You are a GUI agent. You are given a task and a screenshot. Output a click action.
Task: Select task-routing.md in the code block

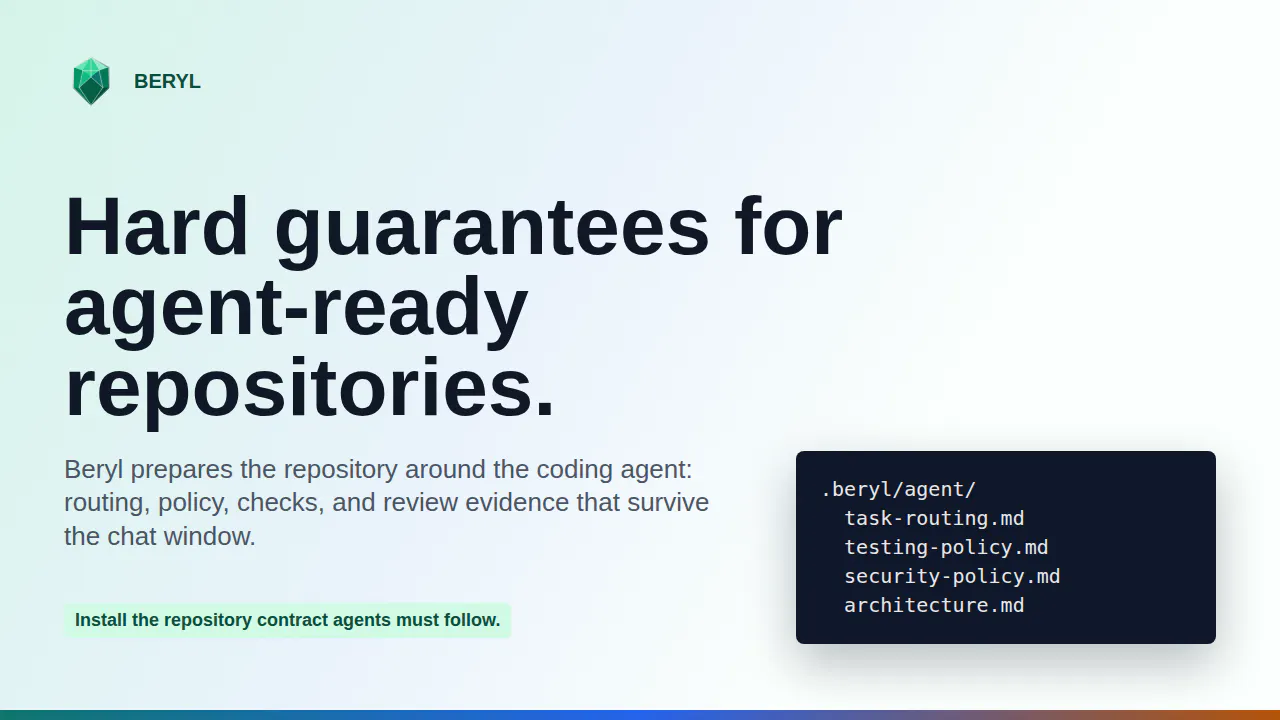(934, 519)
